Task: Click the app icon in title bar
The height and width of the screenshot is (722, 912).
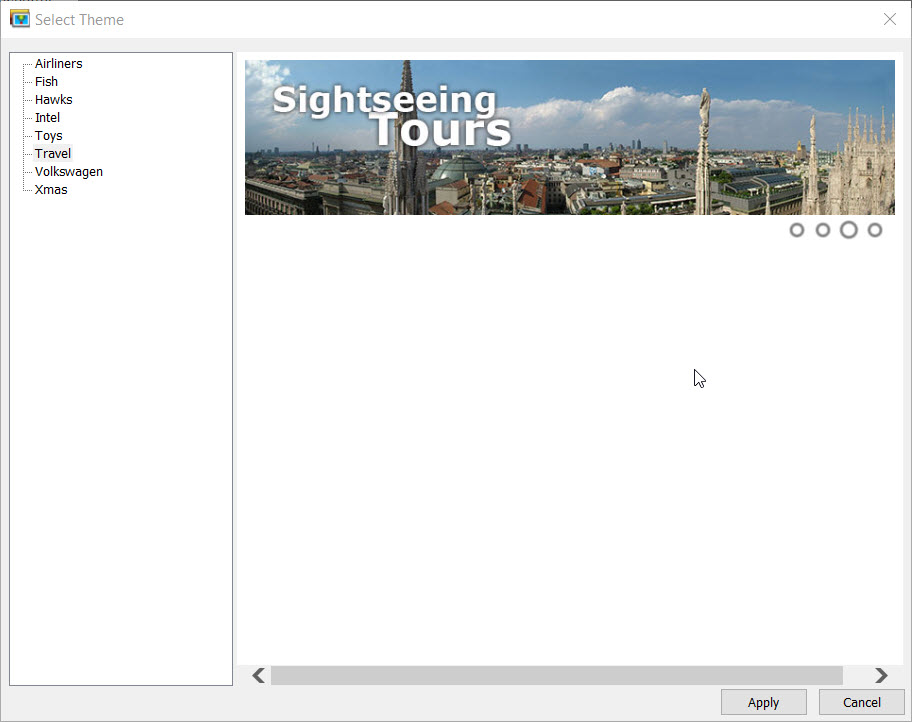Action: click(x=20, y=19)
